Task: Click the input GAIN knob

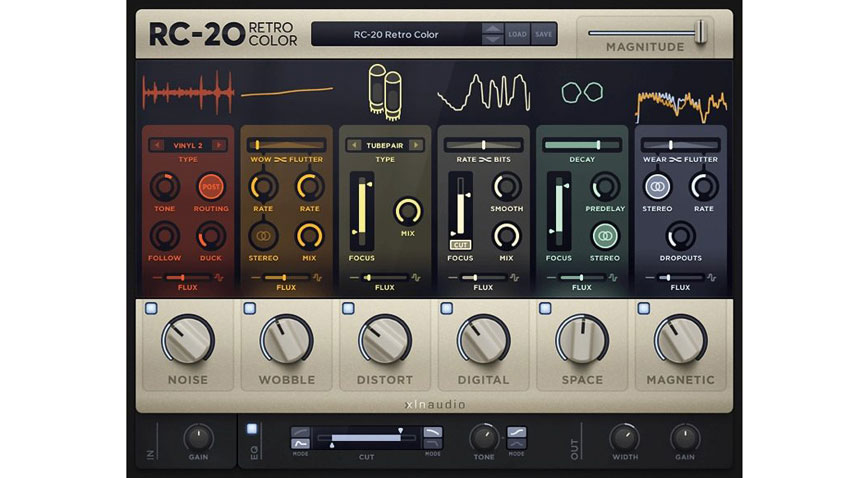Action: click(198, 437)
